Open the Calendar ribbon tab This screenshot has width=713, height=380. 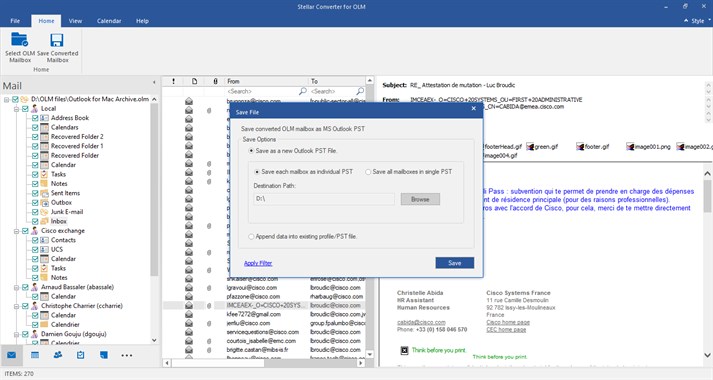(x=109, y=21)
